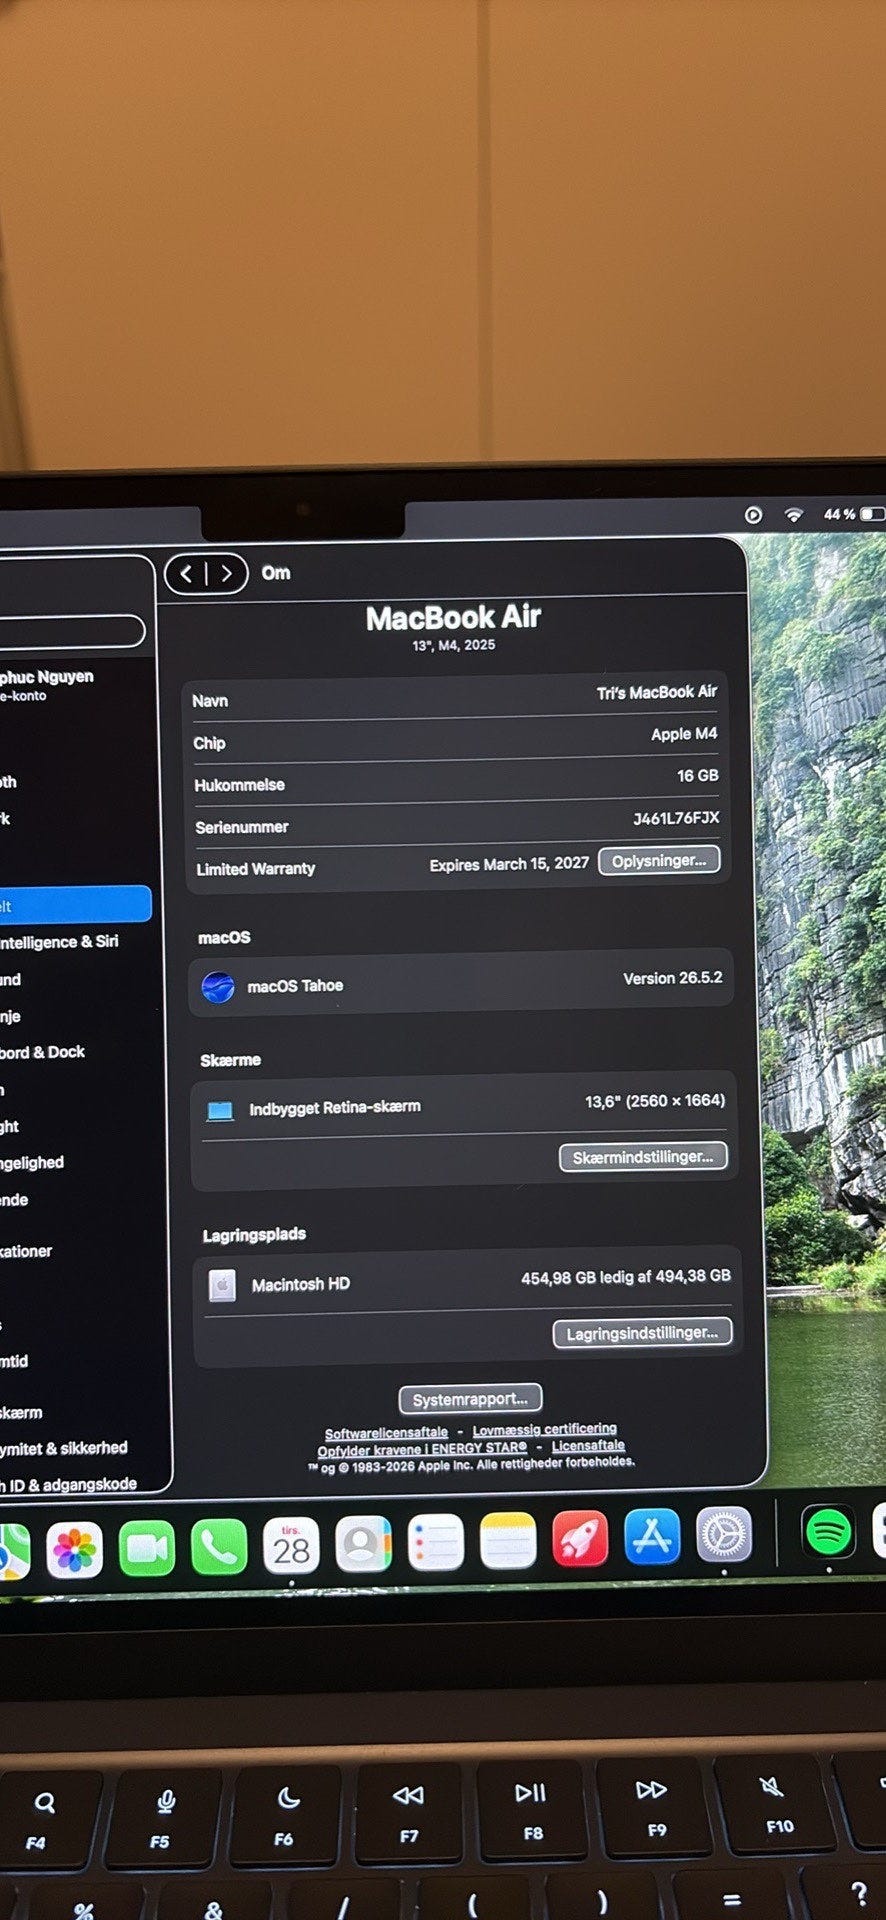Open the Licensaftale link
Viewport: 886px width, 1920px height.
(588, 1446)
